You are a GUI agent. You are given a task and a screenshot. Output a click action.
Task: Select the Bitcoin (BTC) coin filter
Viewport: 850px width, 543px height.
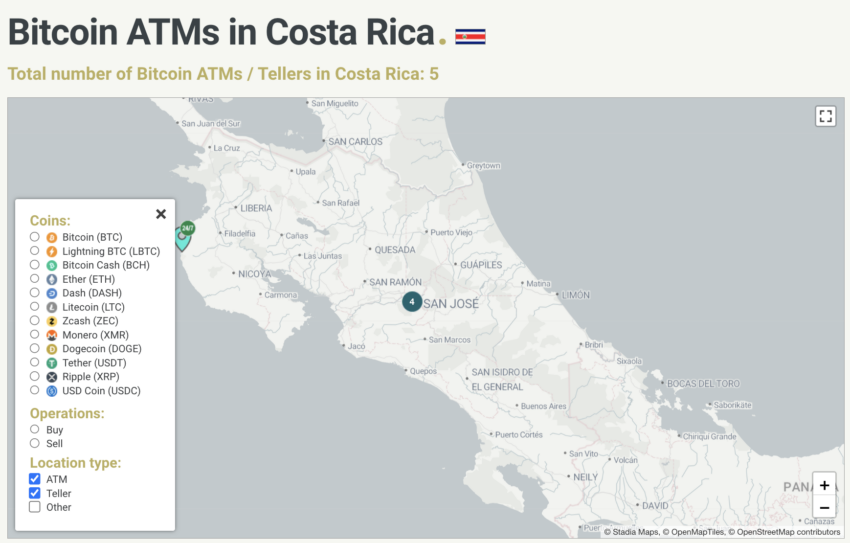tap(35, 237)
